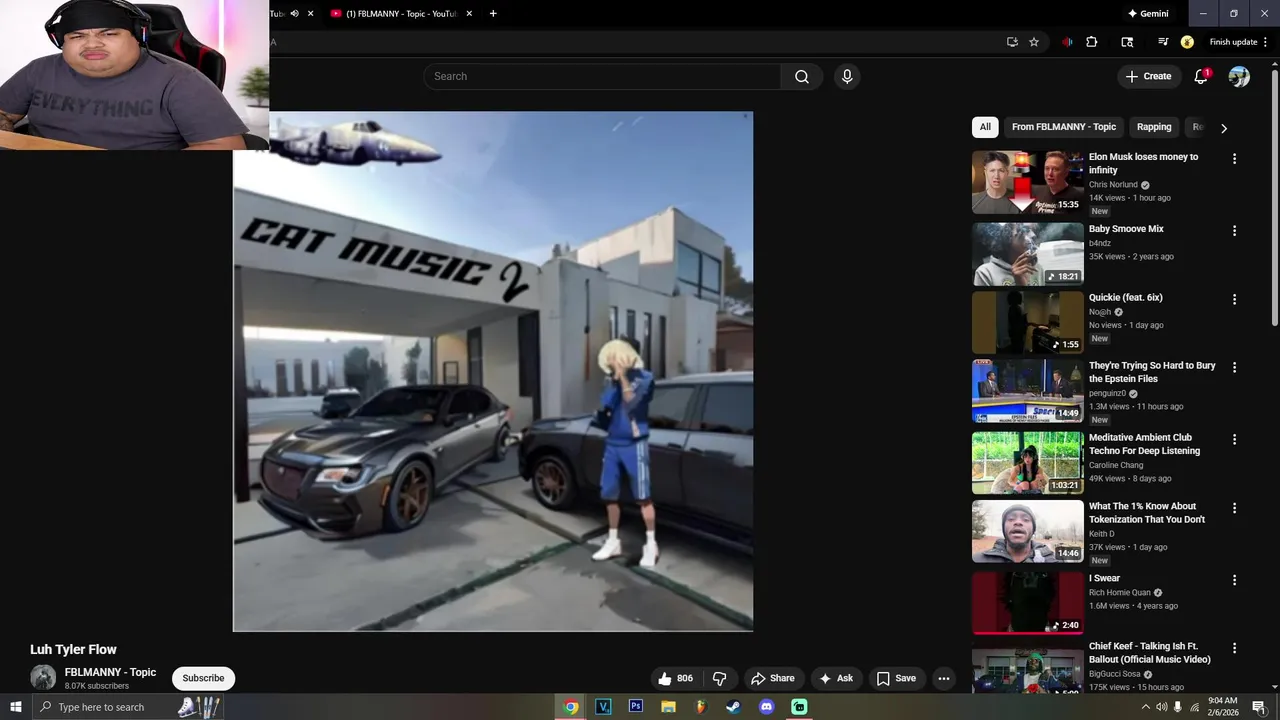Open Meditative Ambient Club Techno thumbnail

[x=1028, y=463]
